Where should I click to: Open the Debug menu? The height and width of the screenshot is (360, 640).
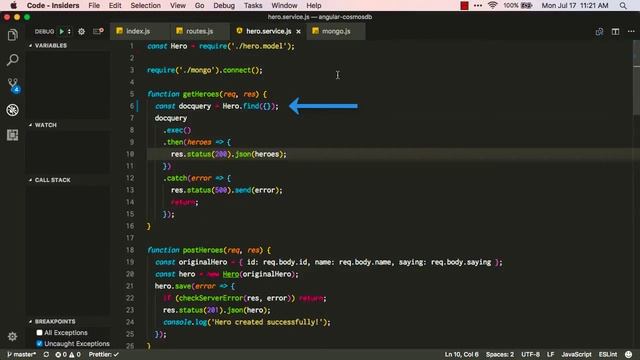[224, 5]
